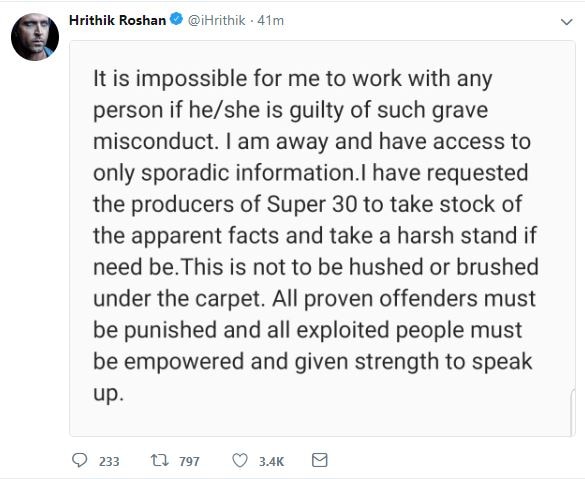Click the final word 'up.' in statement
Screen dimensions: 585x479
click(108, 394)
